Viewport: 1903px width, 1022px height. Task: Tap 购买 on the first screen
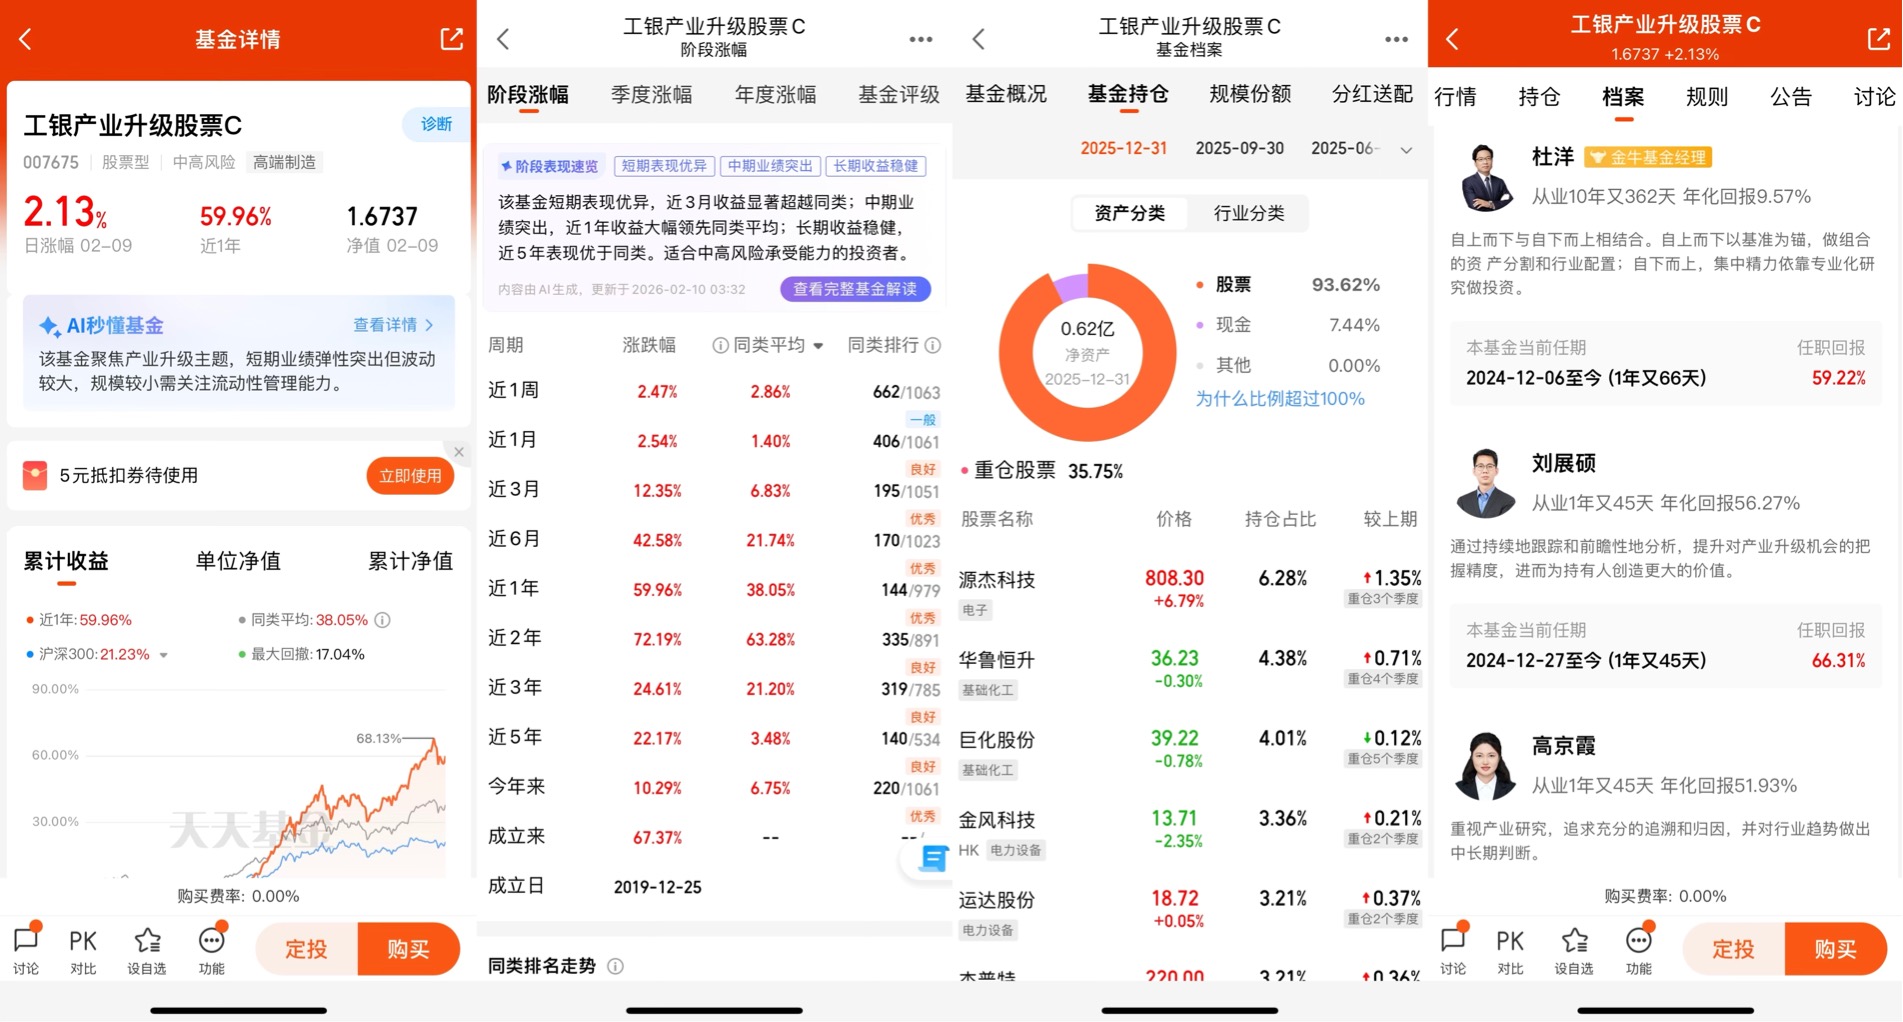[409, 949]
